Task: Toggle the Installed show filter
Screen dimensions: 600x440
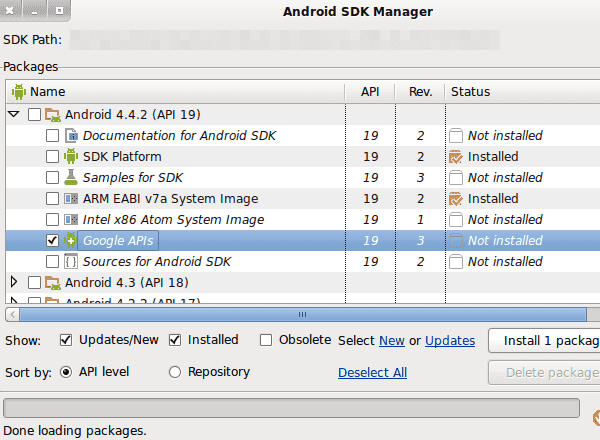Action: pyautogui.click(x=175, y=340)
